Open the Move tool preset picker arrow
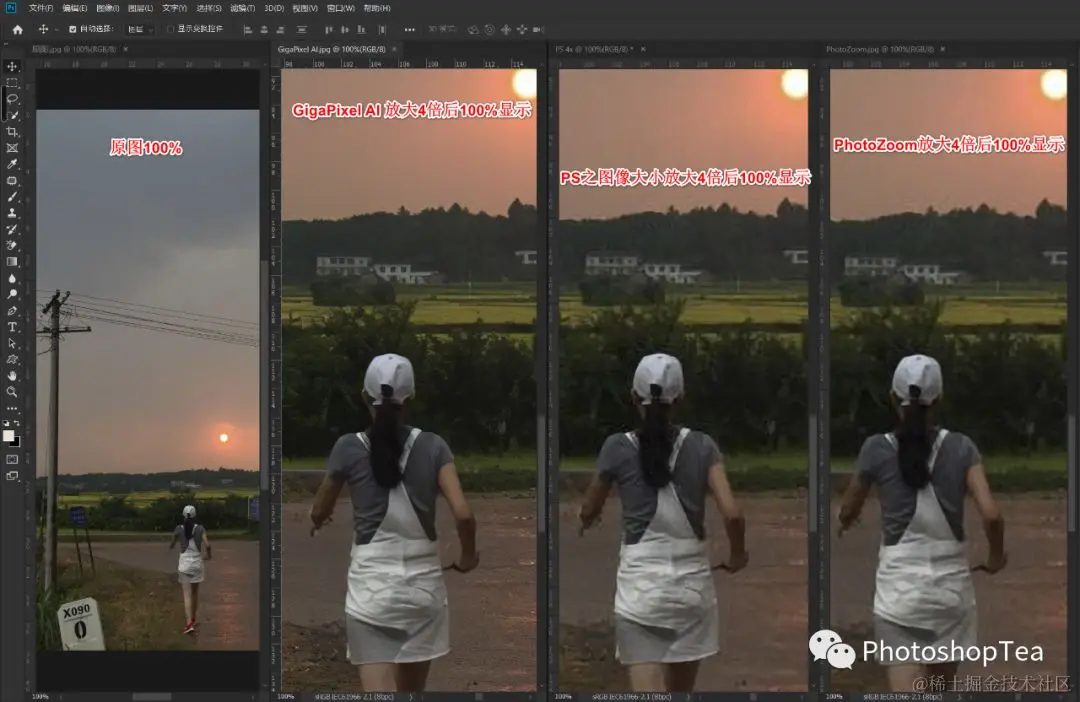 pyautogui.click(x=56, y=30)
